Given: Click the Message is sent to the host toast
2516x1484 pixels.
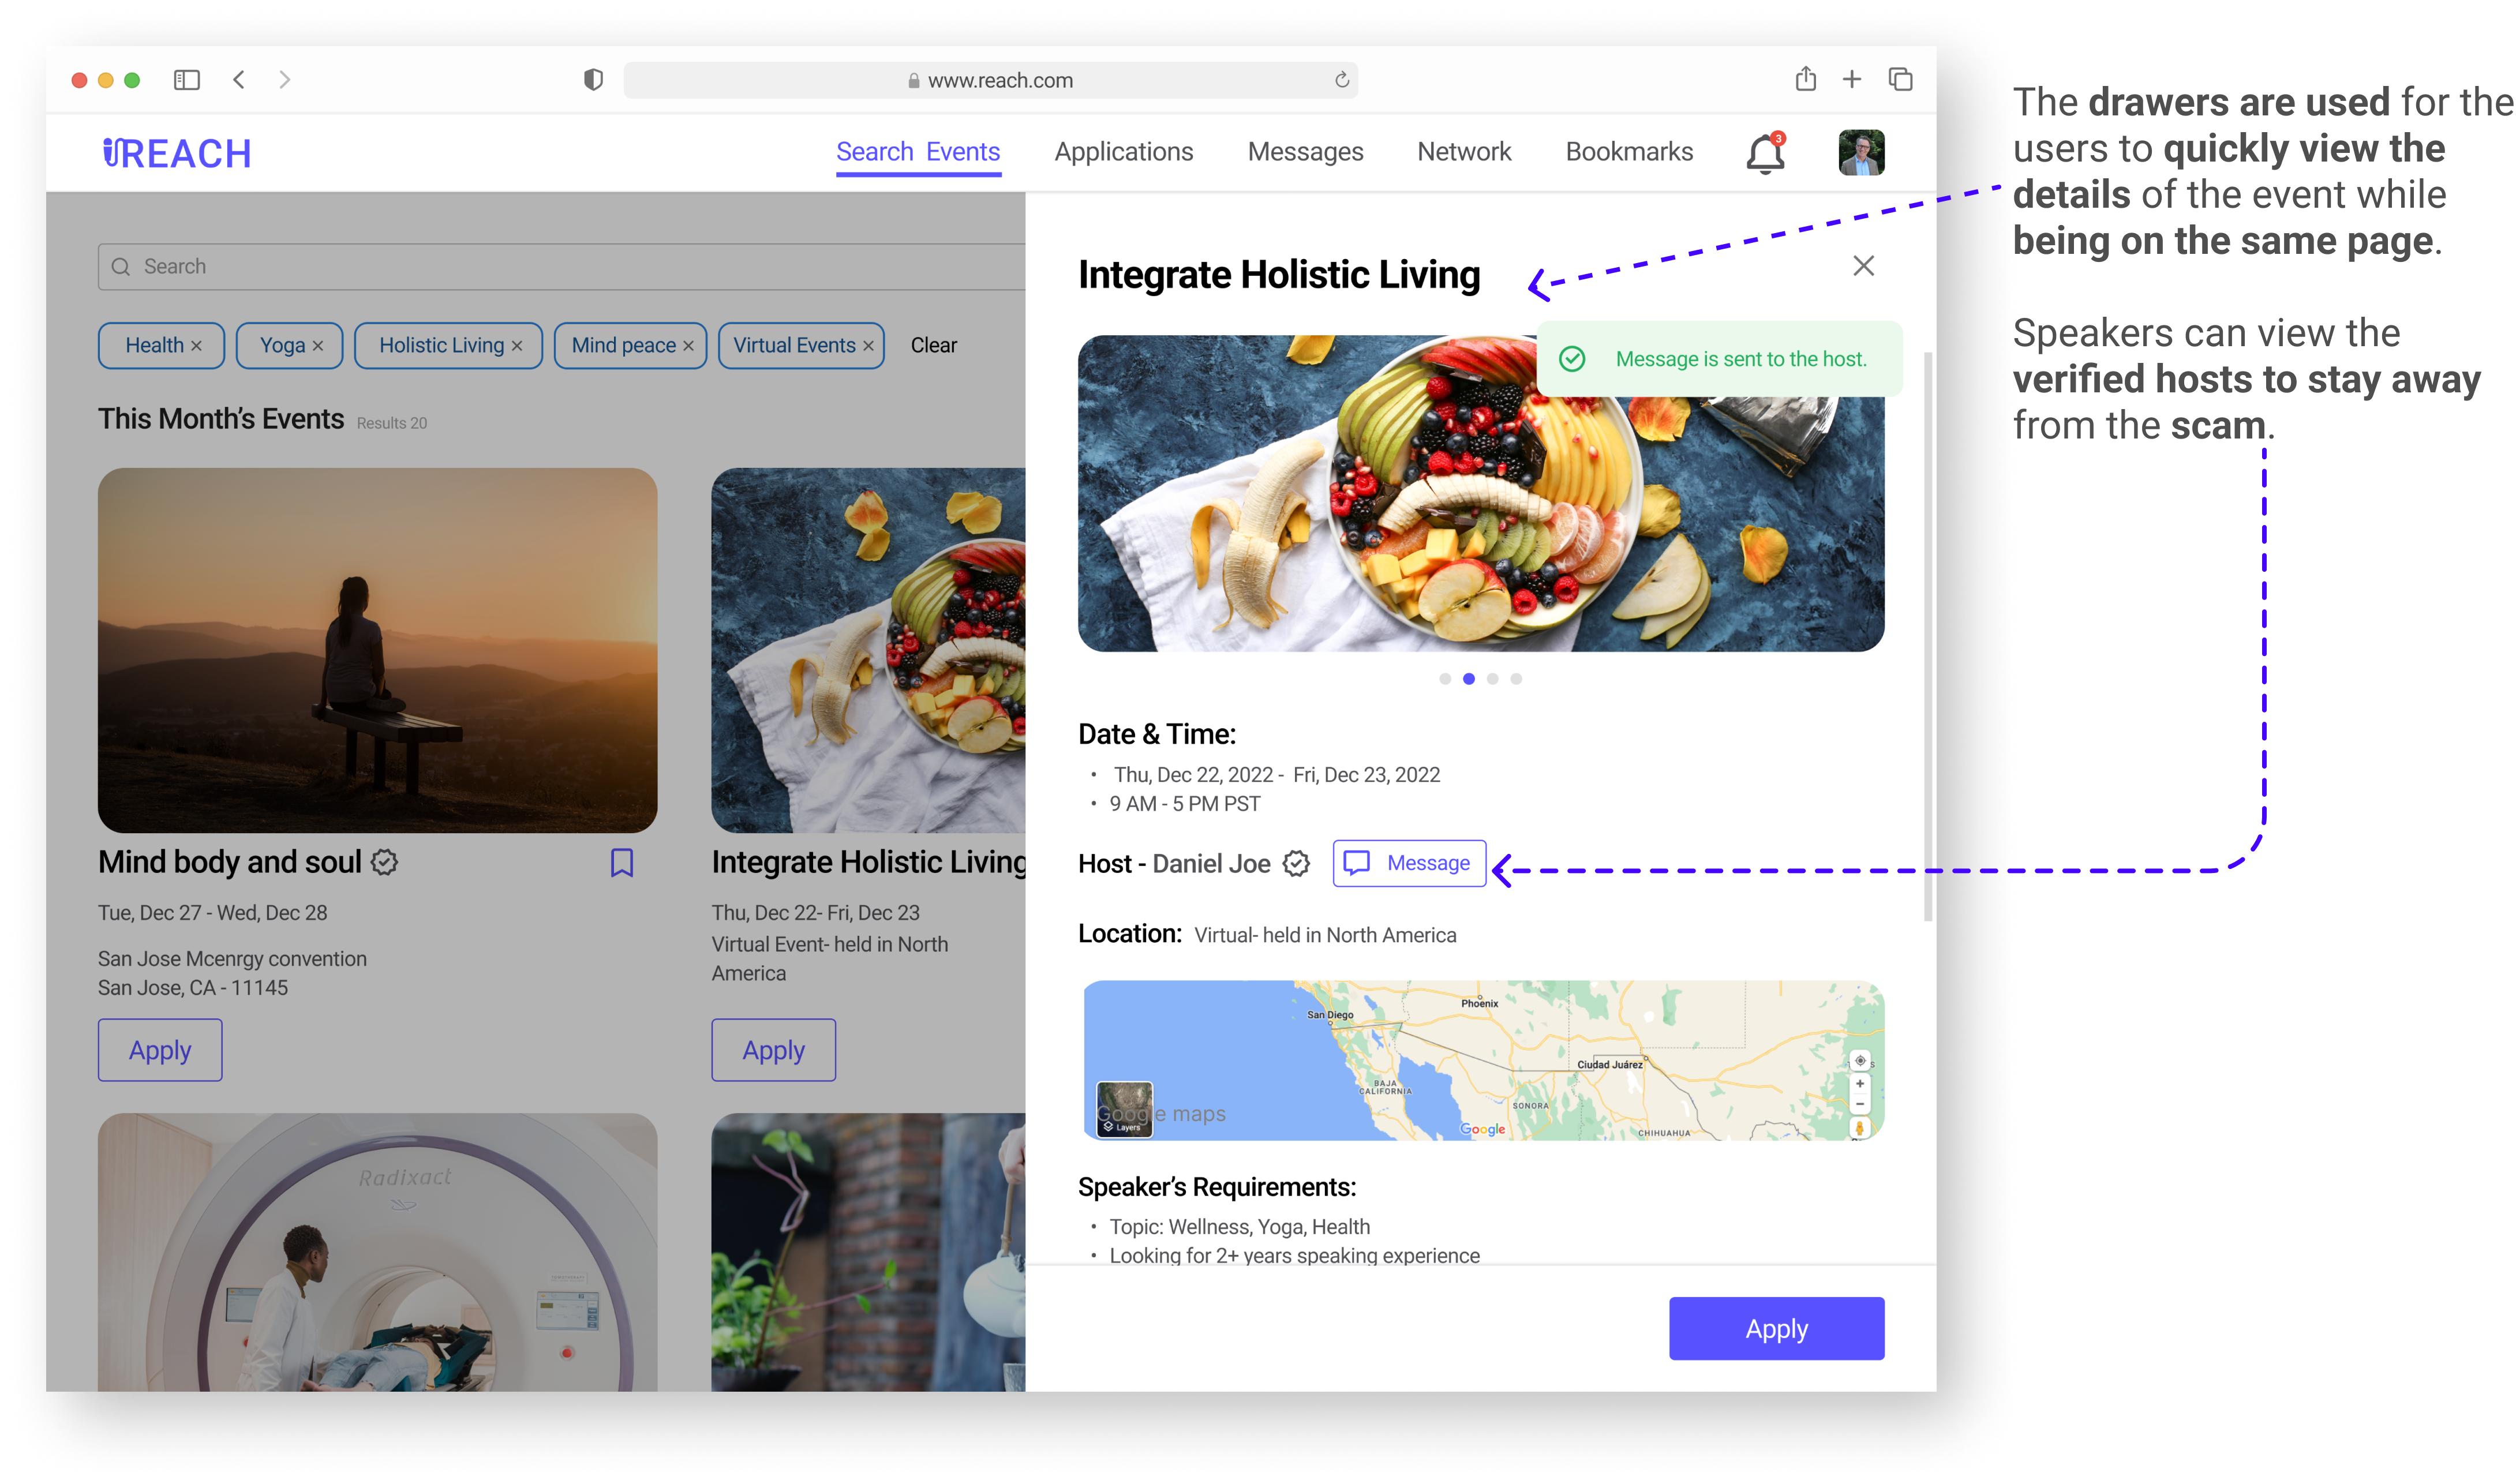Looking at the screenshot, I should click(x=1719, y=359).
